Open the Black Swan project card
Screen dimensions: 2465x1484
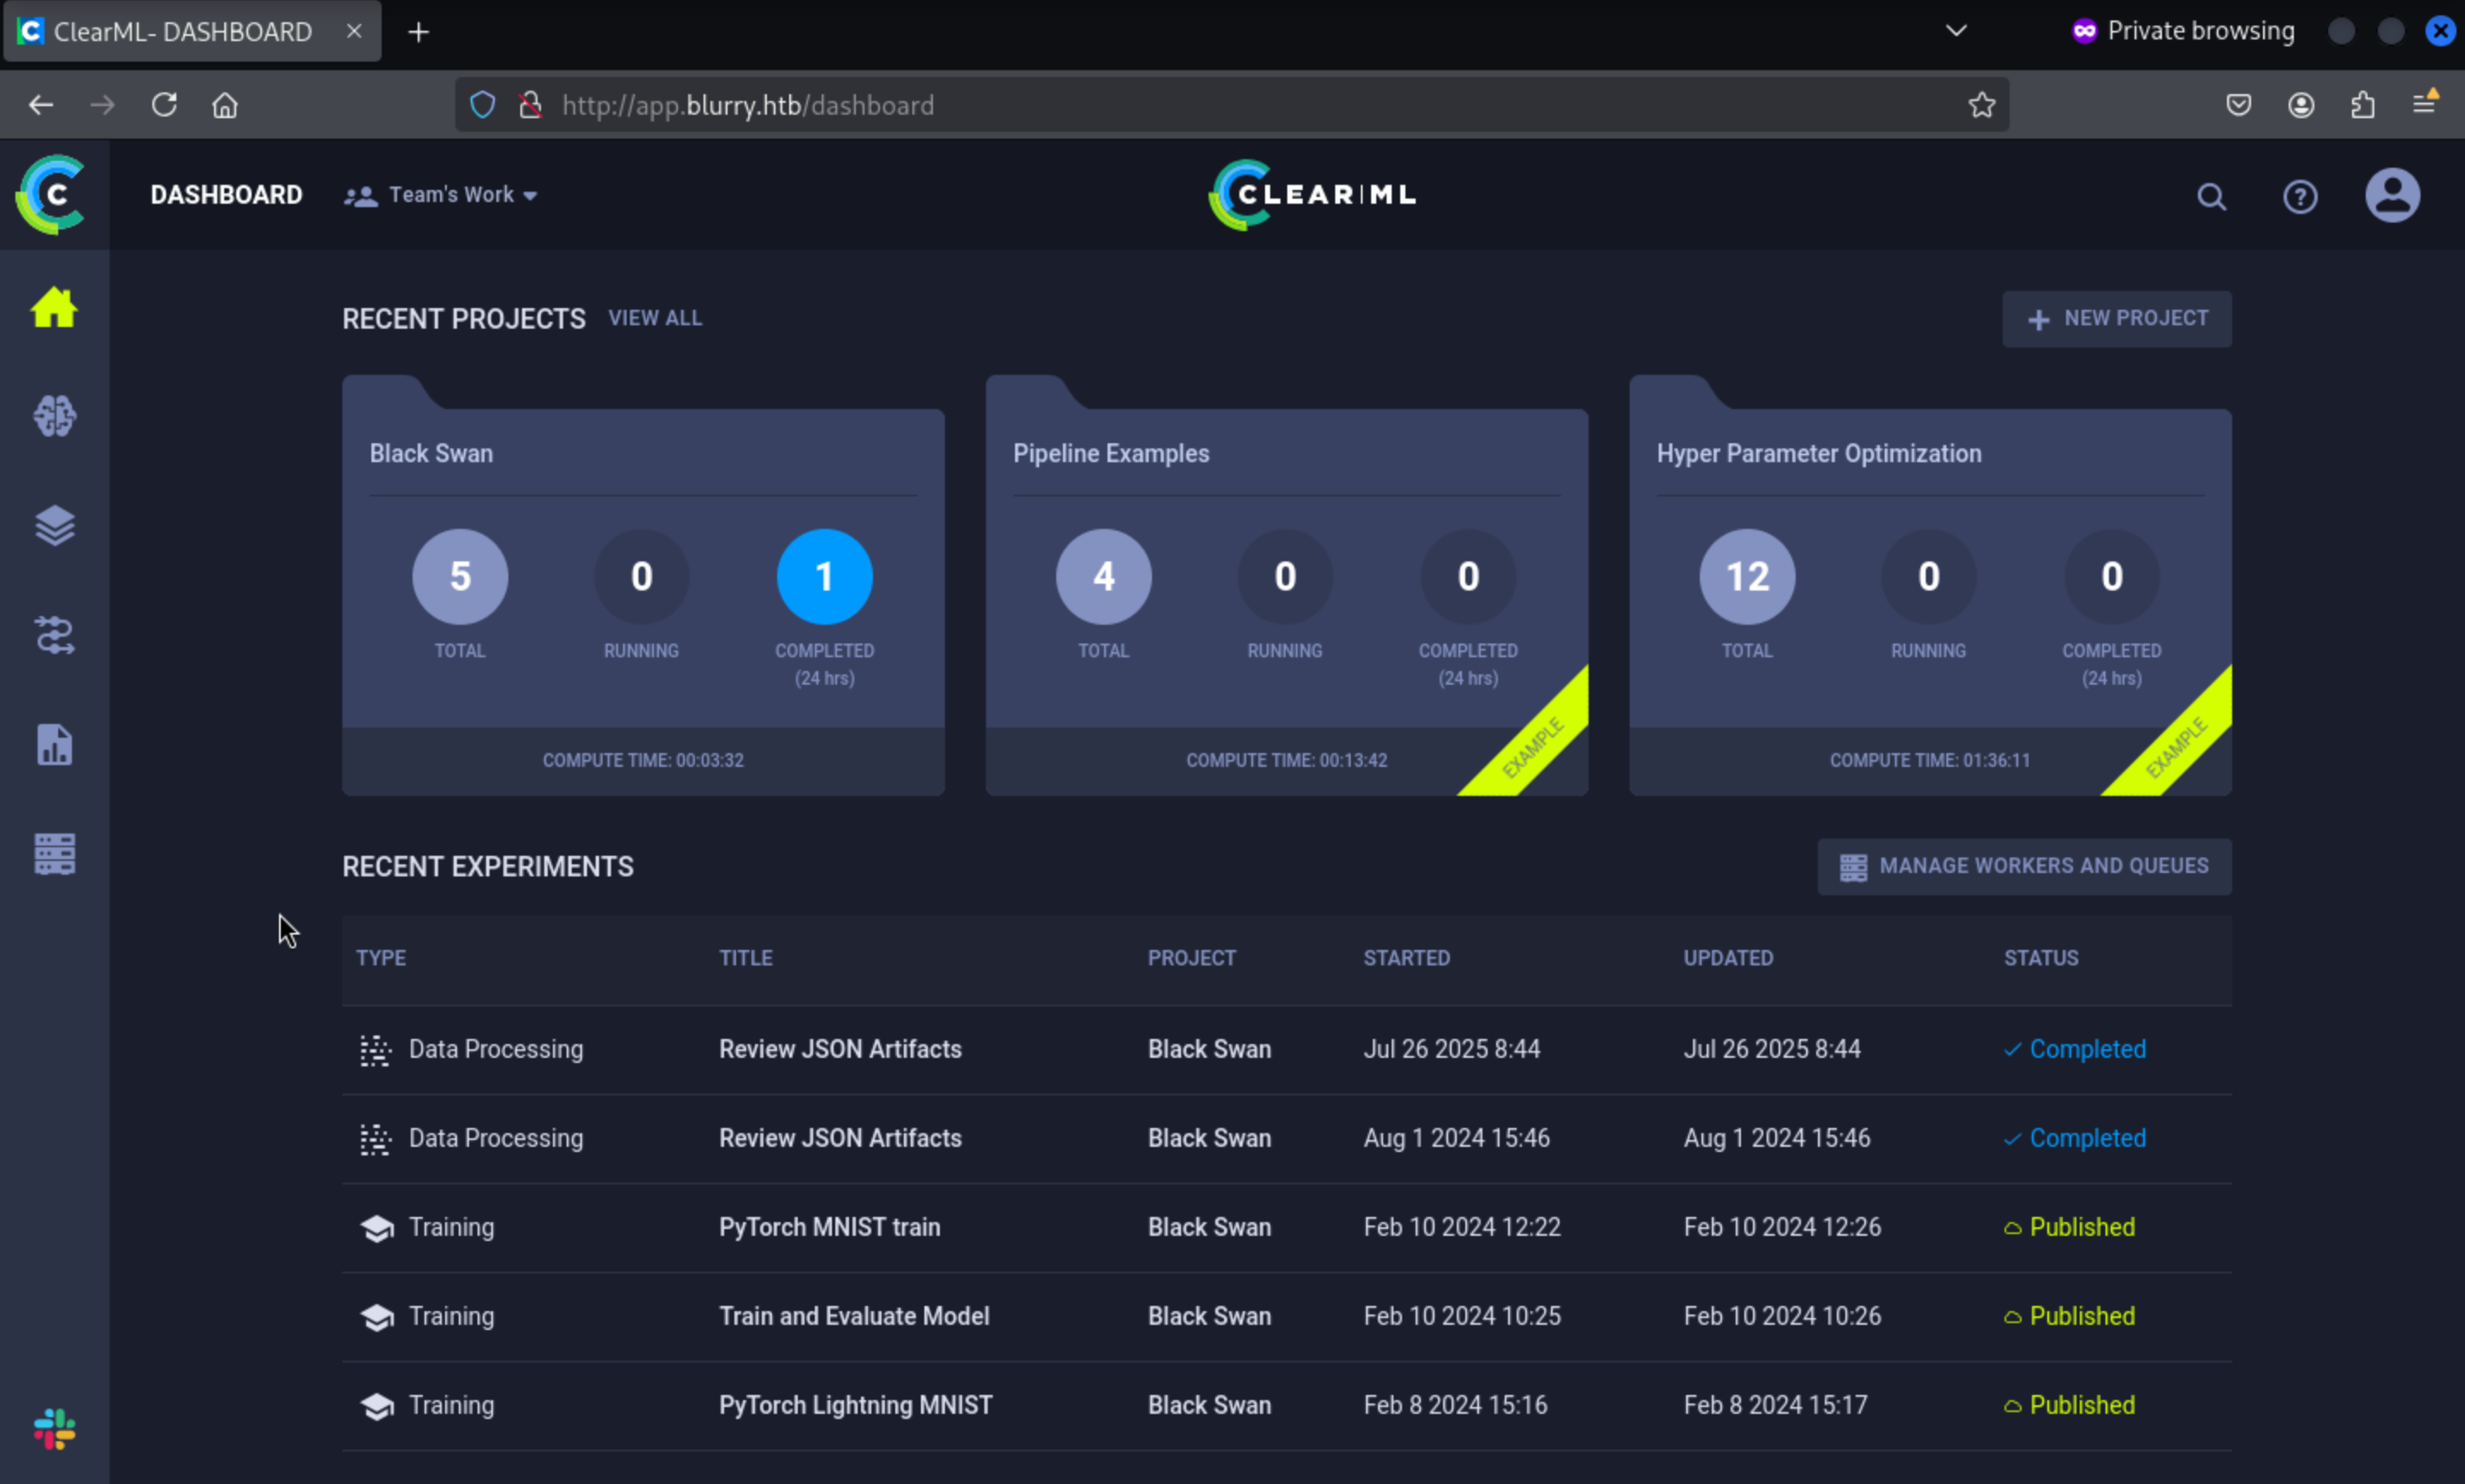[643, 586]
